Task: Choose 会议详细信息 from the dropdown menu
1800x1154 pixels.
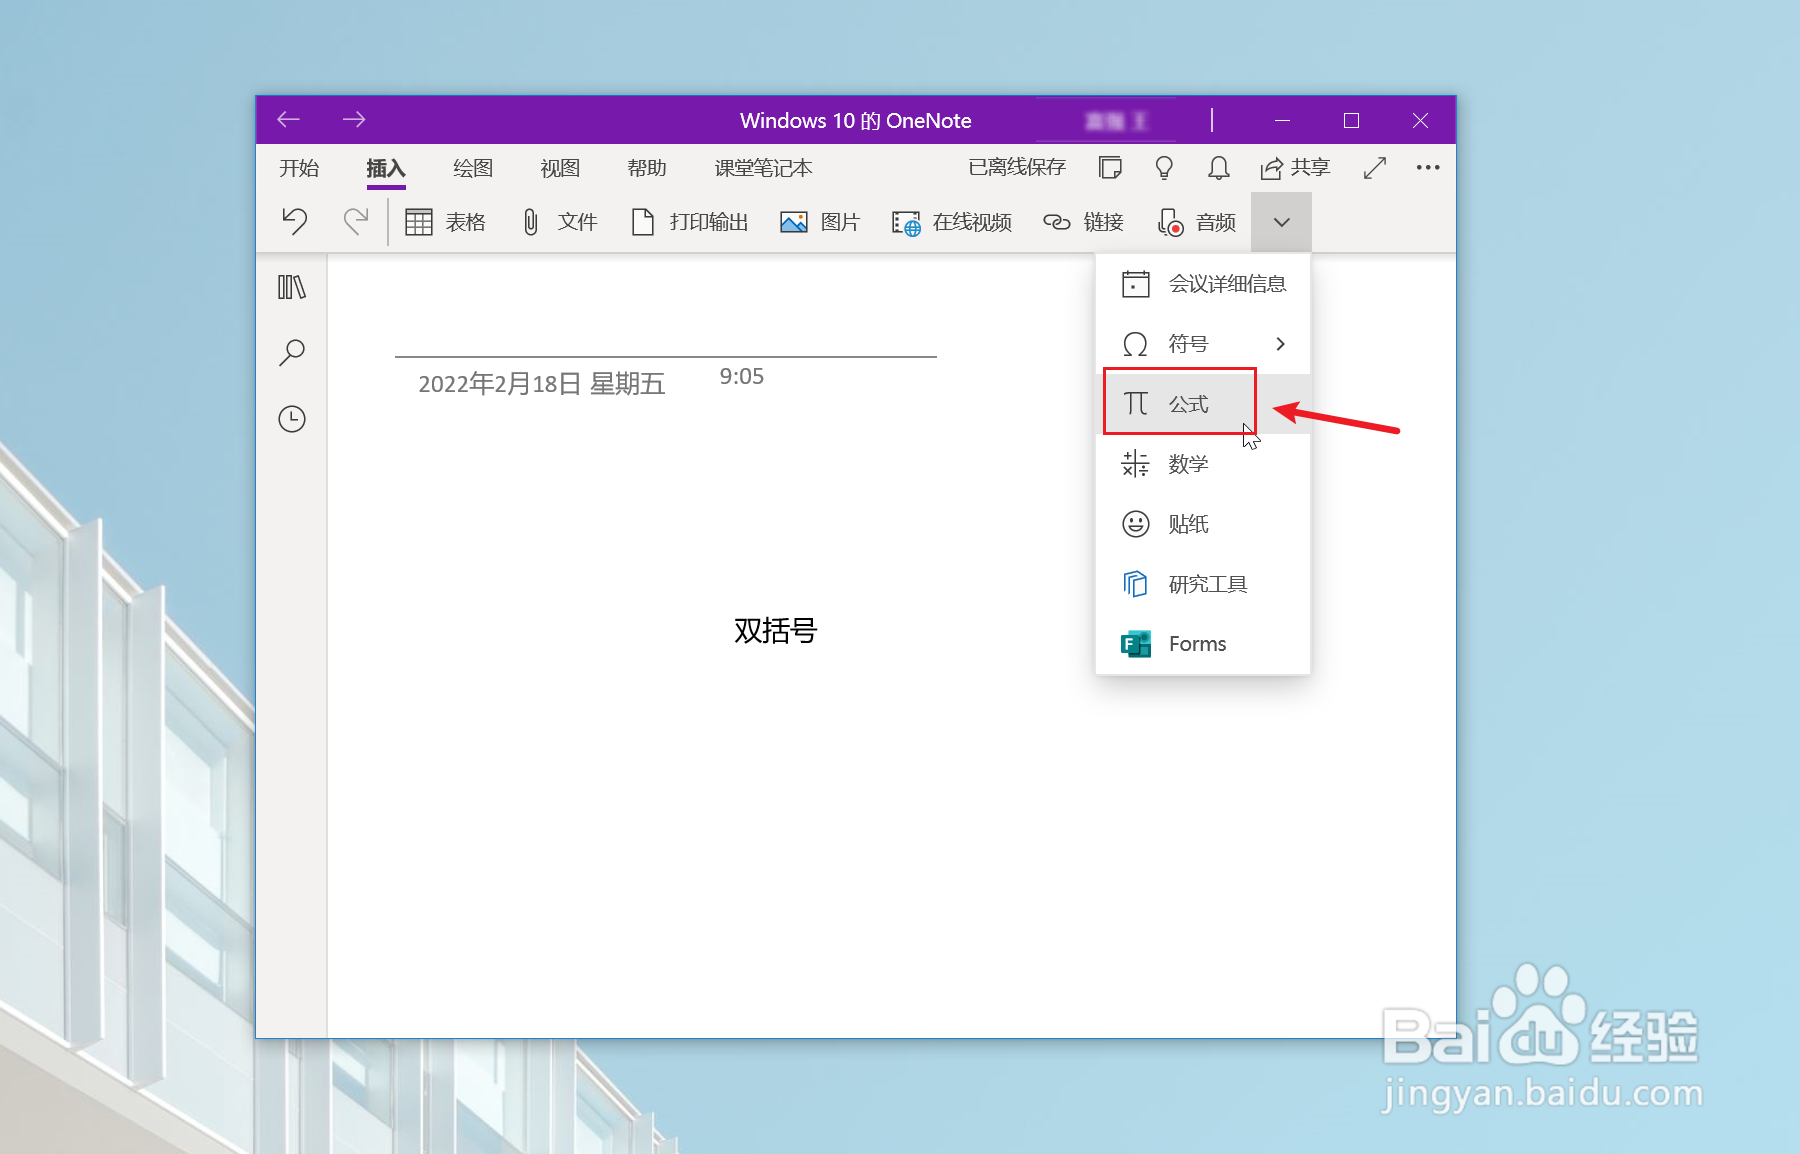Action: click(x=1203, y=284)
